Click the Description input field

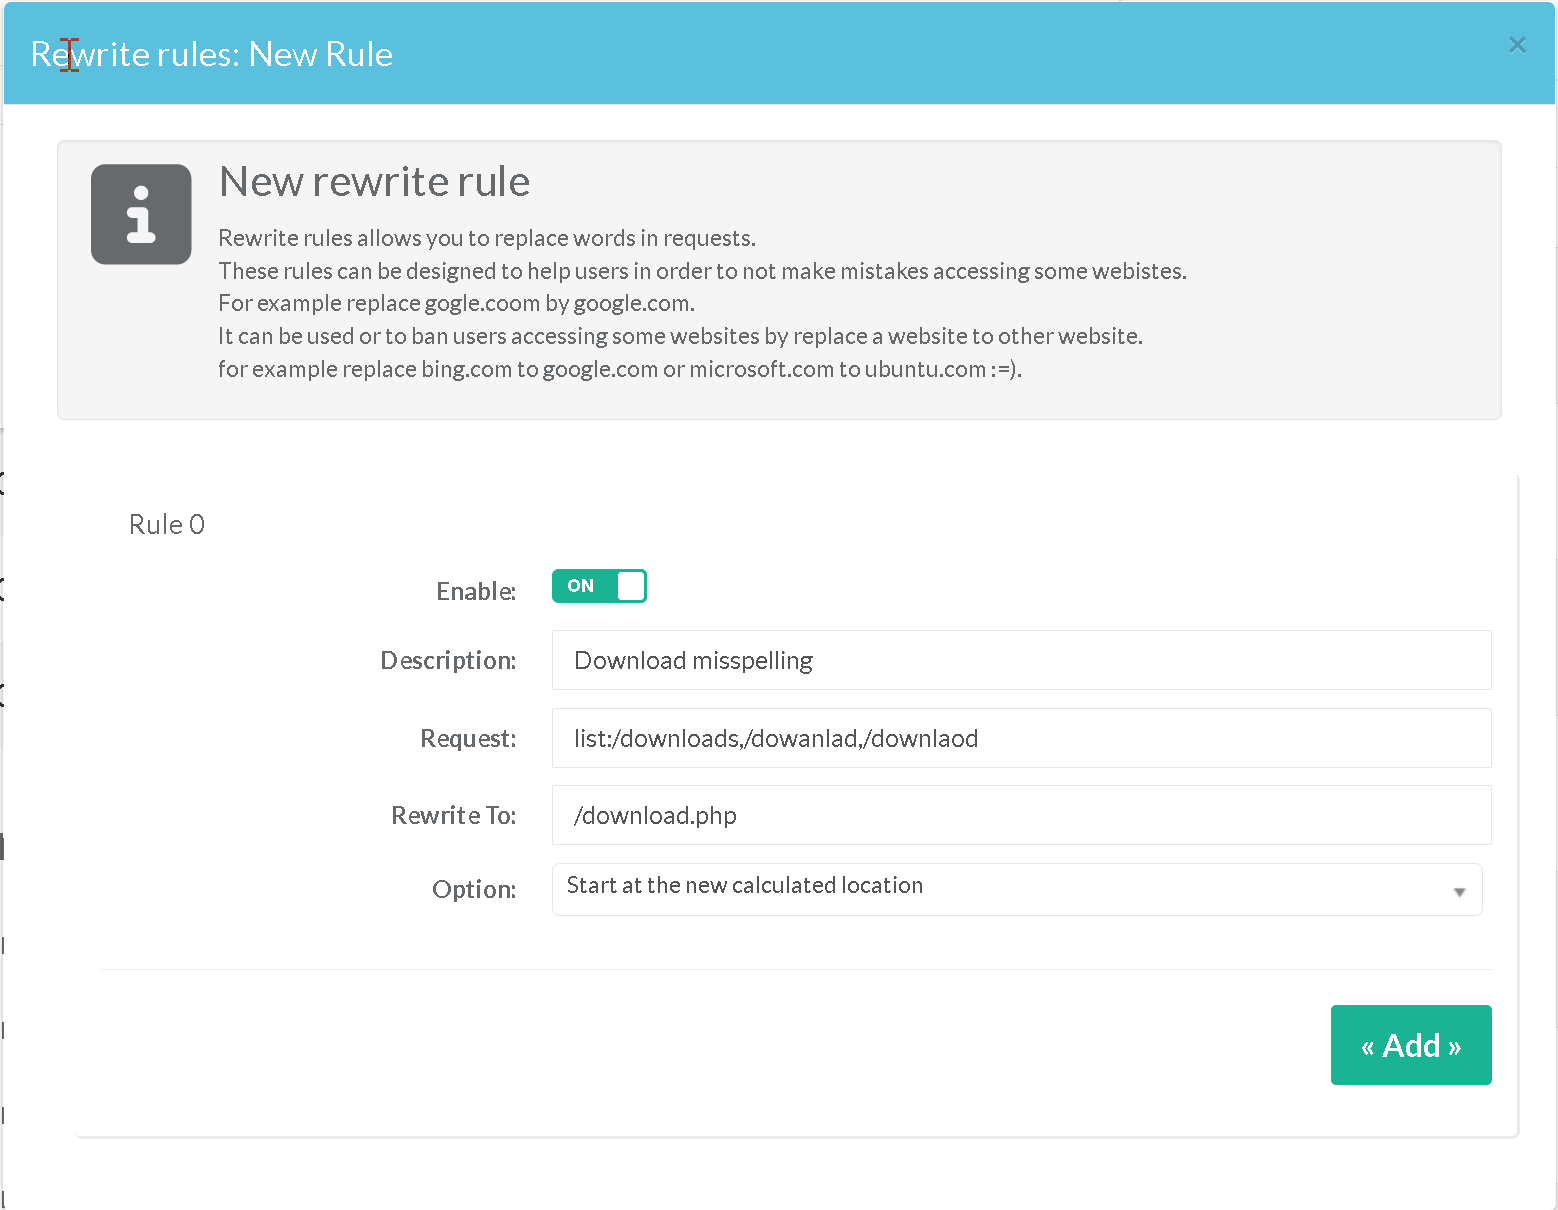(x=1020, y=660)
